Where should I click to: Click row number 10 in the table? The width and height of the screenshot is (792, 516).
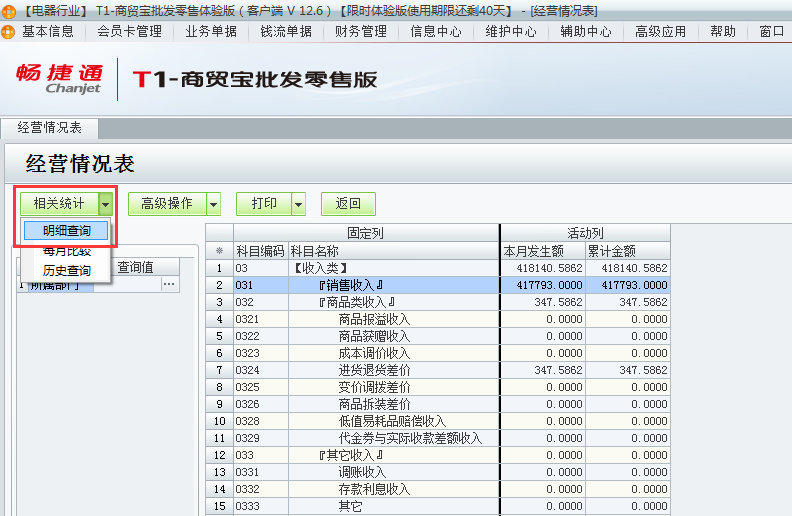click(x=219, y=421)
